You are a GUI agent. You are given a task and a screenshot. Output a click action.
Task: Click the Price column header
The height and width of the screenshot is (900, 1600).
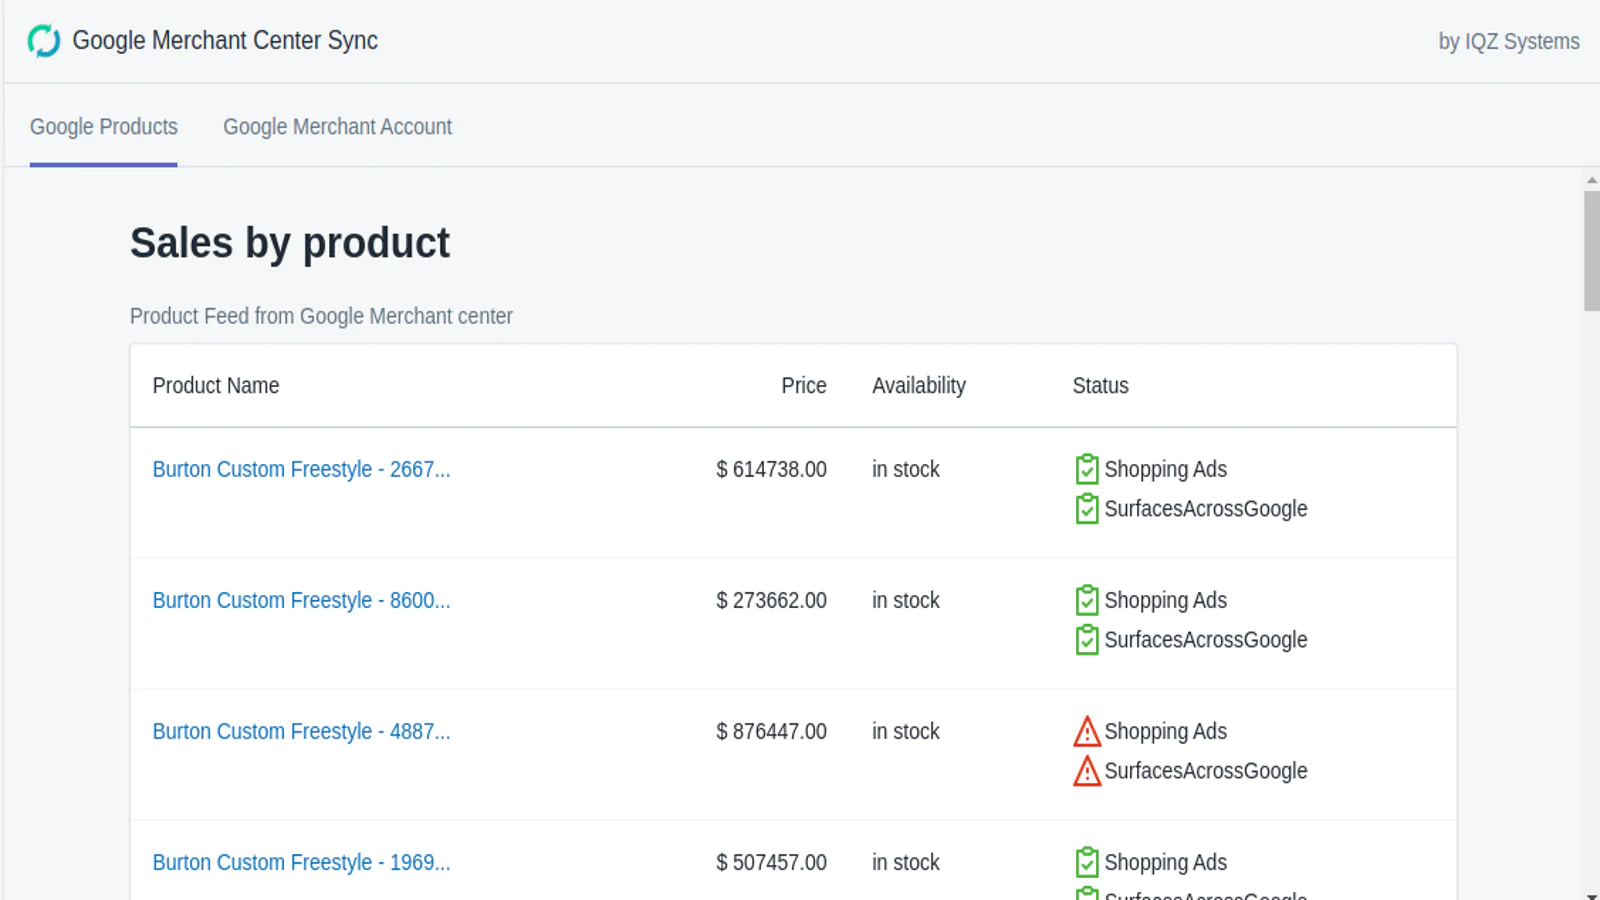[803, 386]
